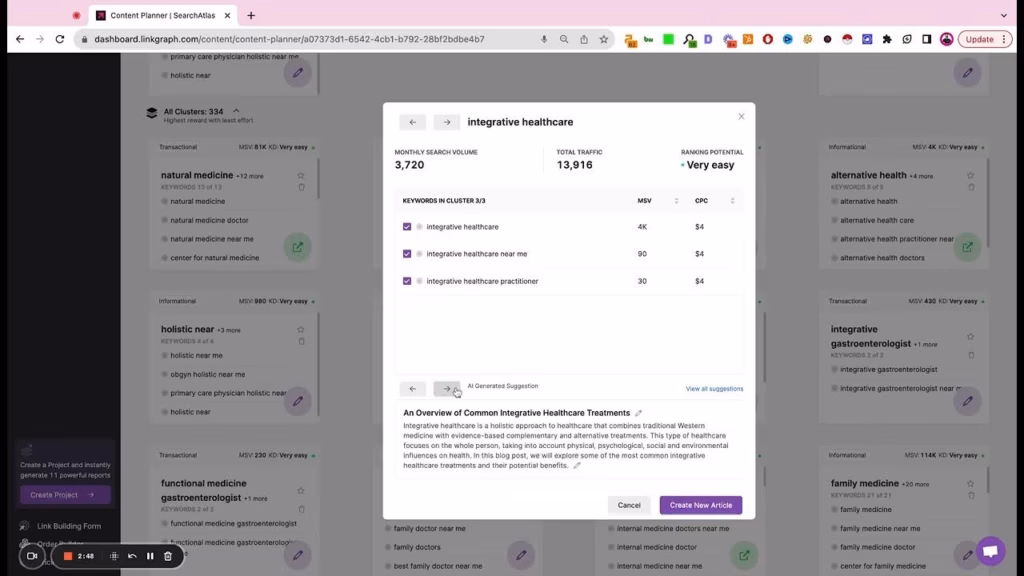Edit the functional medicine gastroenterologist cluster with pencil
Image resolution: width=1024 pixels, height=576 pixels.
(x=298, y=555)
